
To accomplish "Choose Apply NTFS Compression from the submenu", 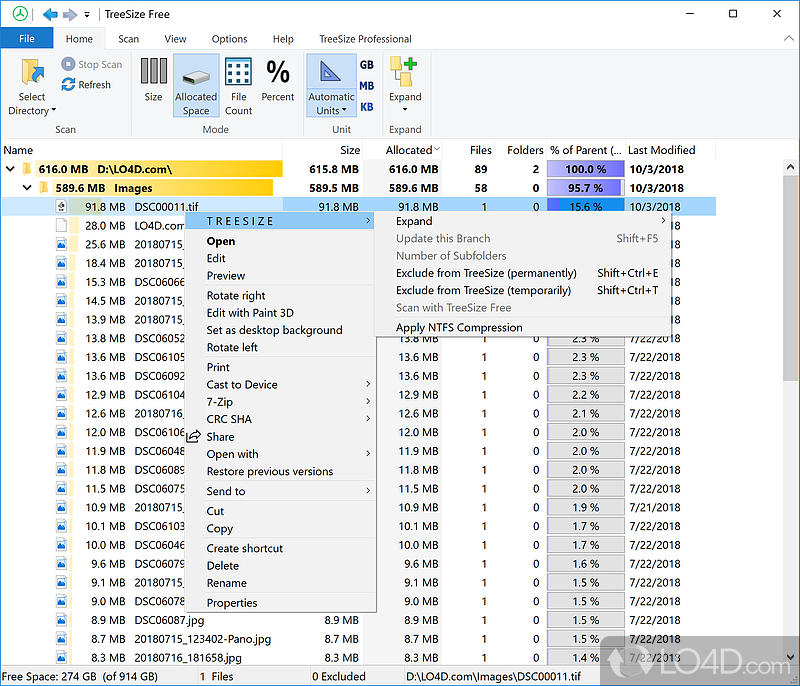I will pos(459,327).
